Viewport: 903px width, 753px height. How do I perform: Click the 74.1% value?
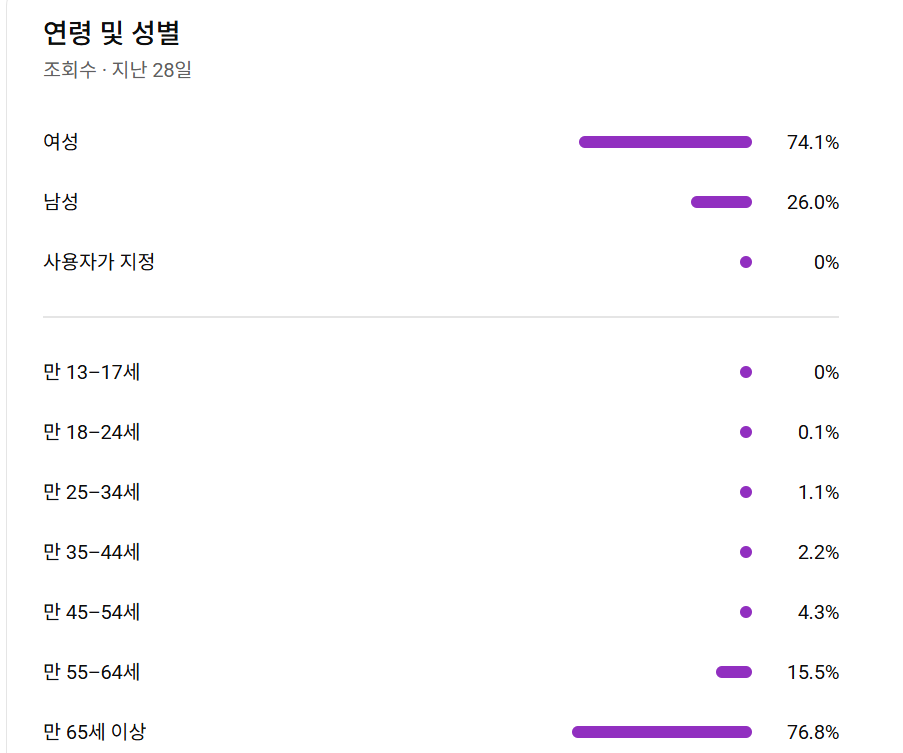(812, 143)
